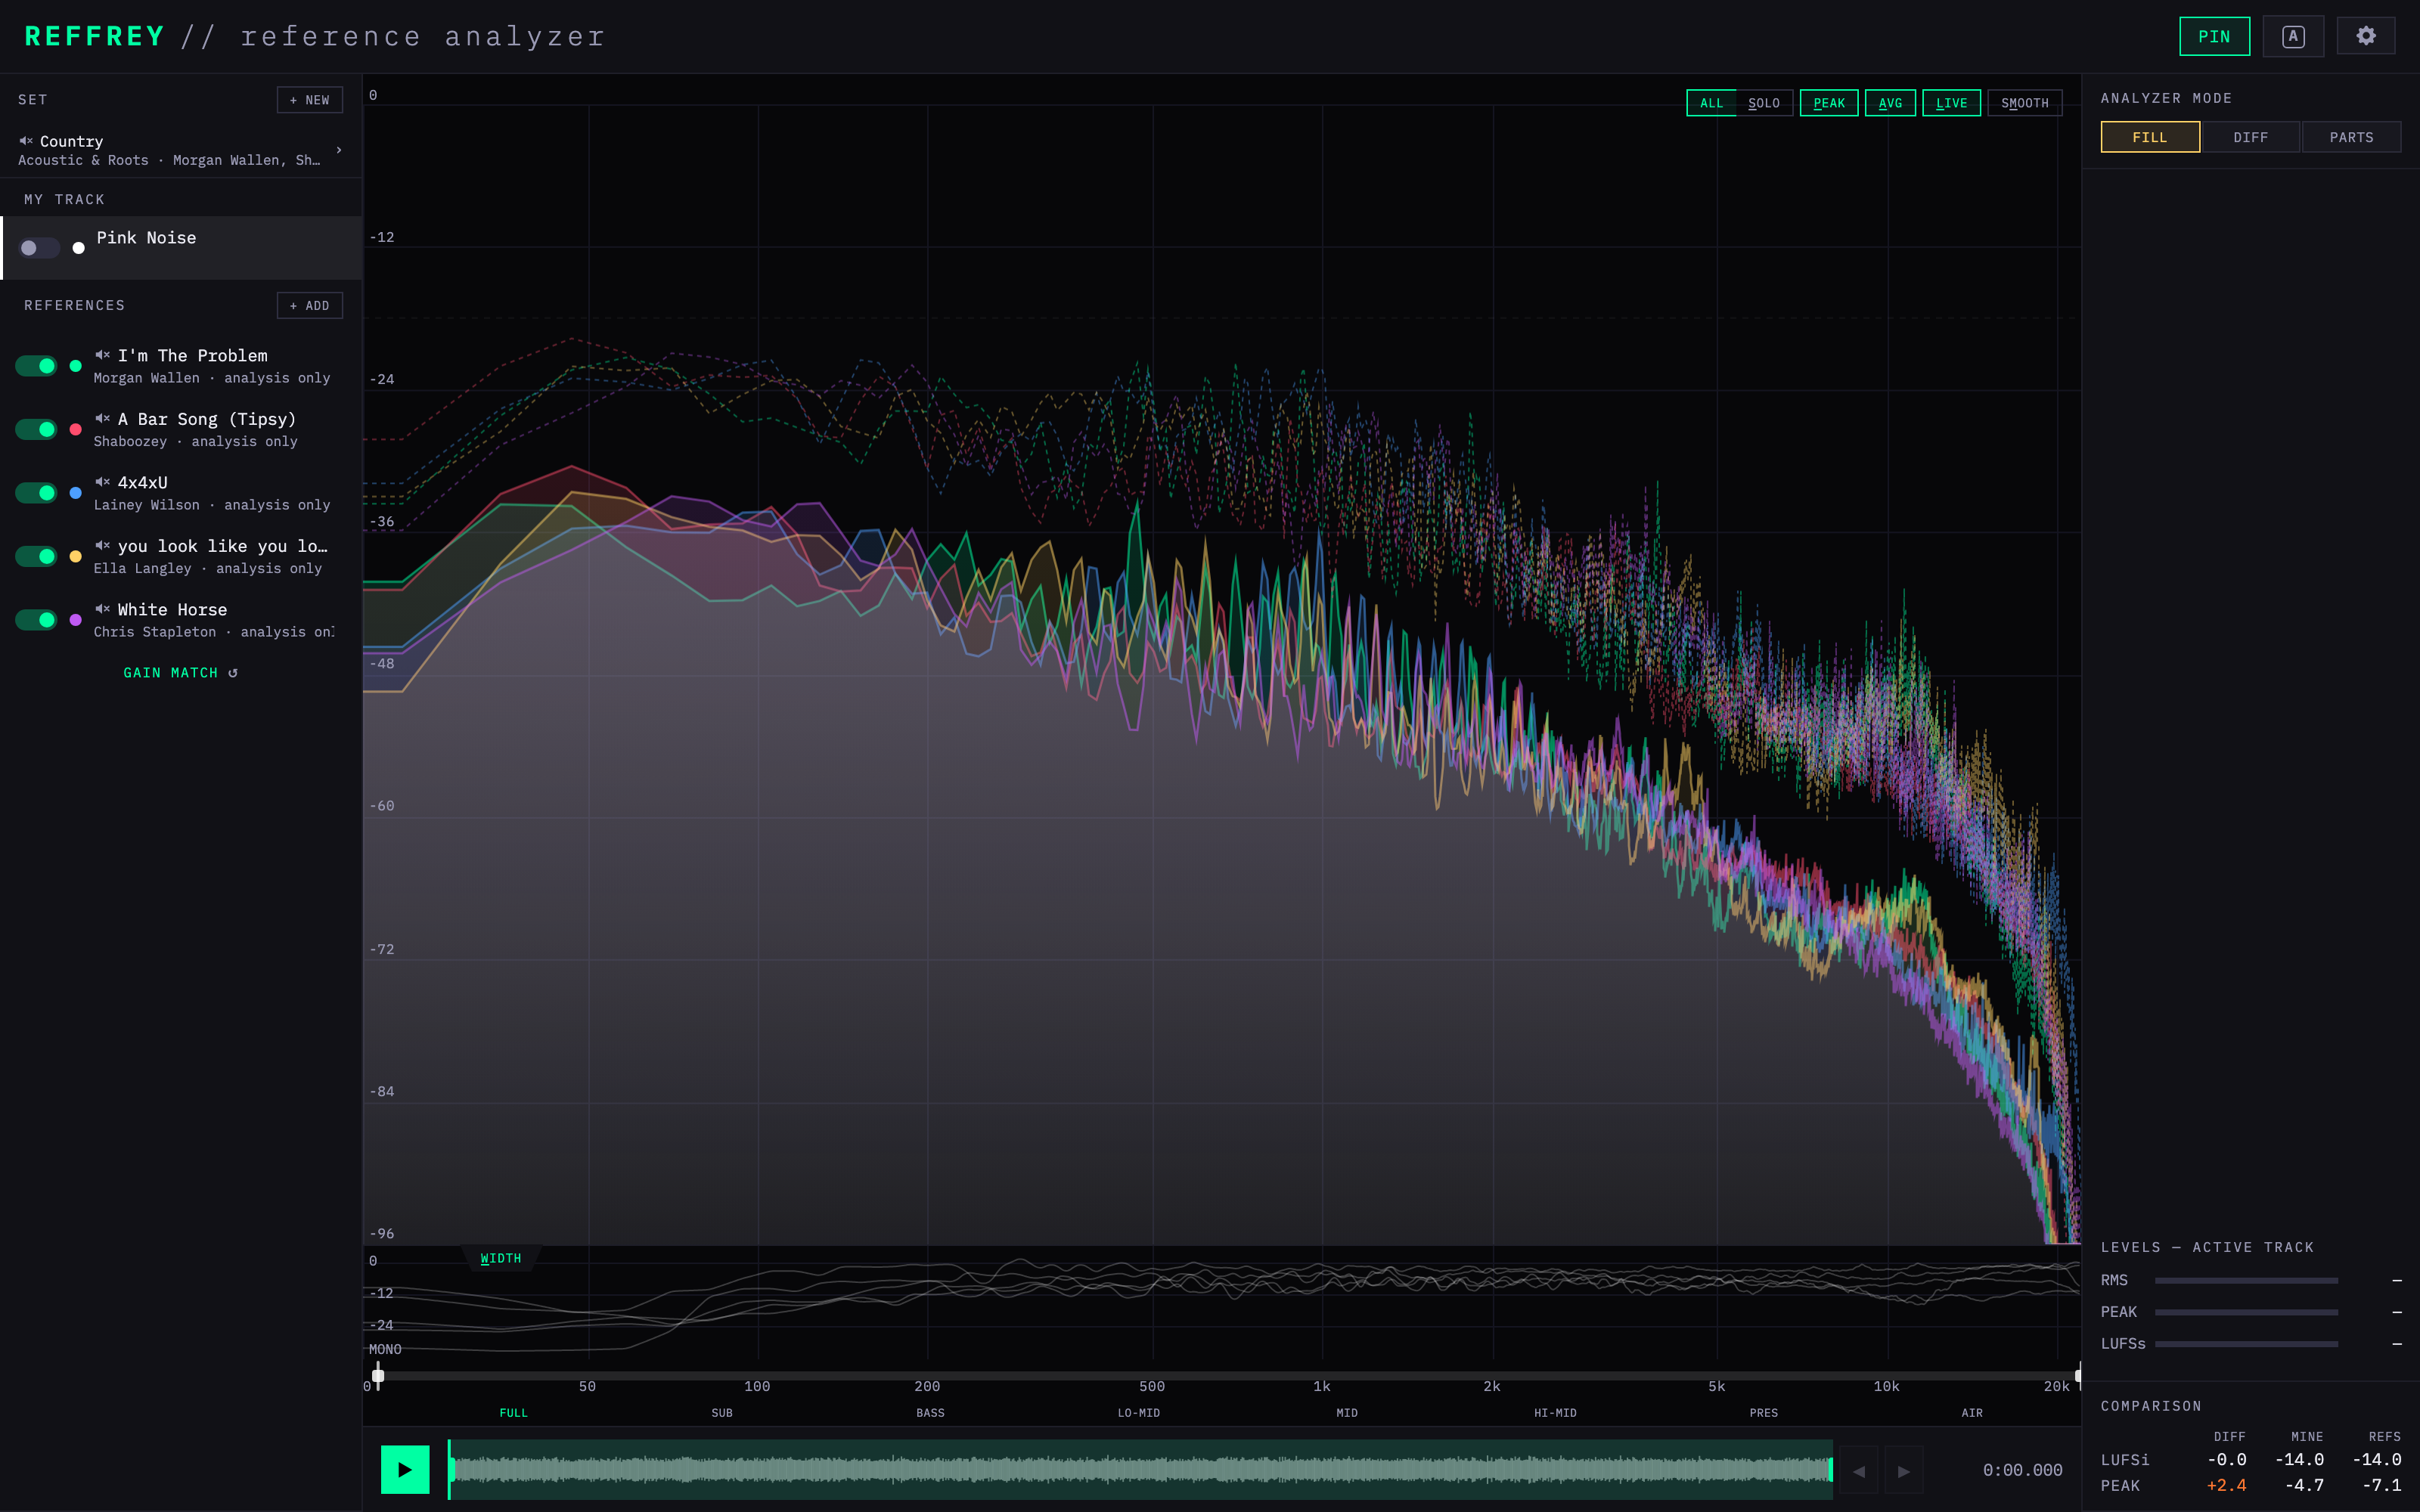Collapse the WIDTH panel tab
Image resolution: width=2420 pixels, height=1512 pixels.
click(501, 1258)
